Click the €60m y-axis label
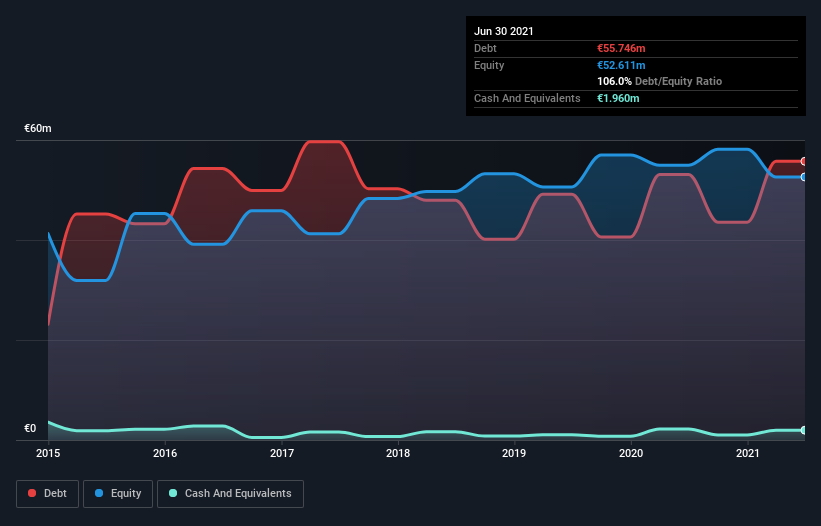The image size is (821, 526). coord(38,128)
